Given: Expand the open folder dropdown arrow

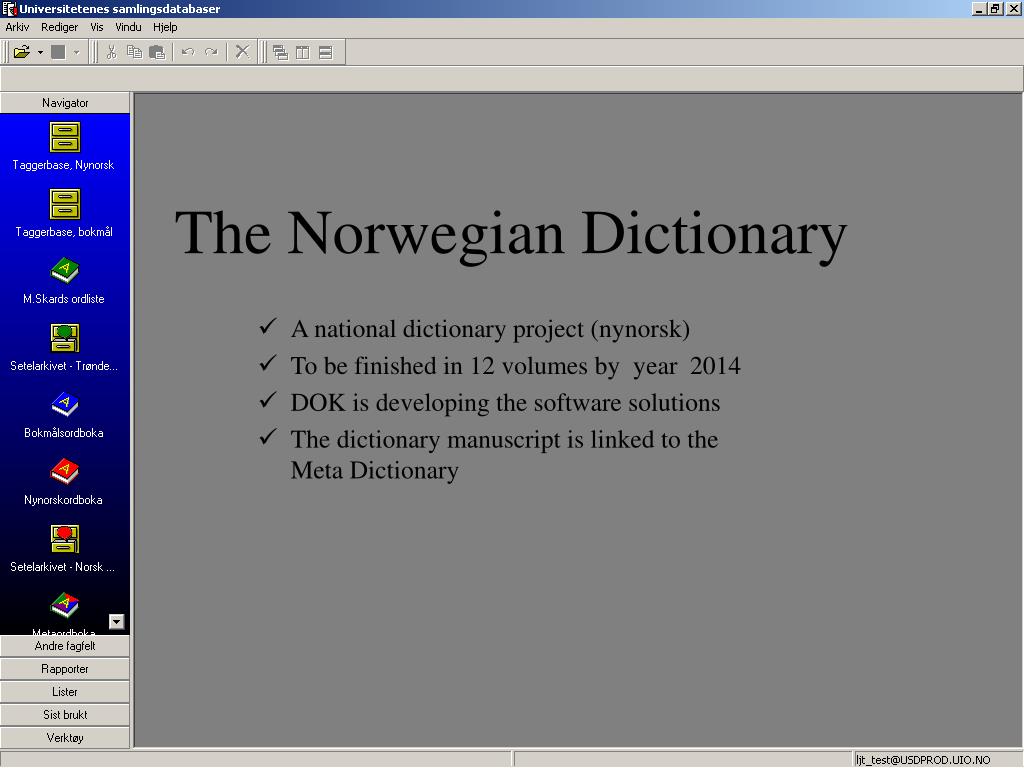Looking at the screenshot, I should [40, 52].
